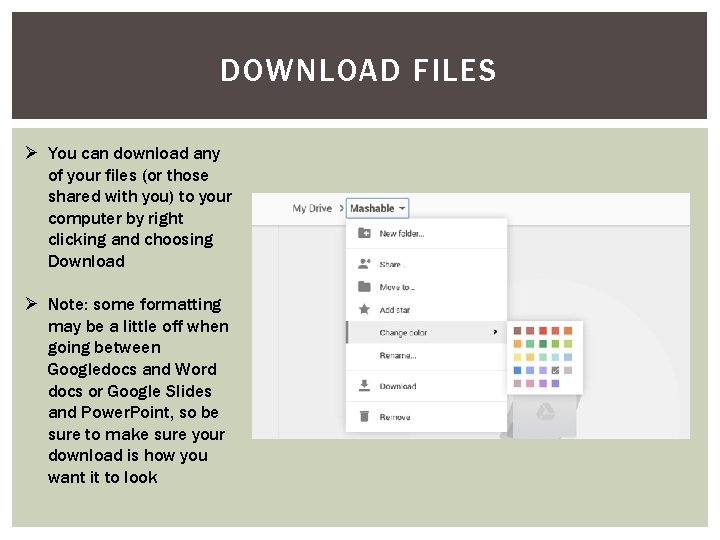Click the text 'want it to look'
Image resolution: width=720 pixels, height=540 pixels.
coord(103,477)
